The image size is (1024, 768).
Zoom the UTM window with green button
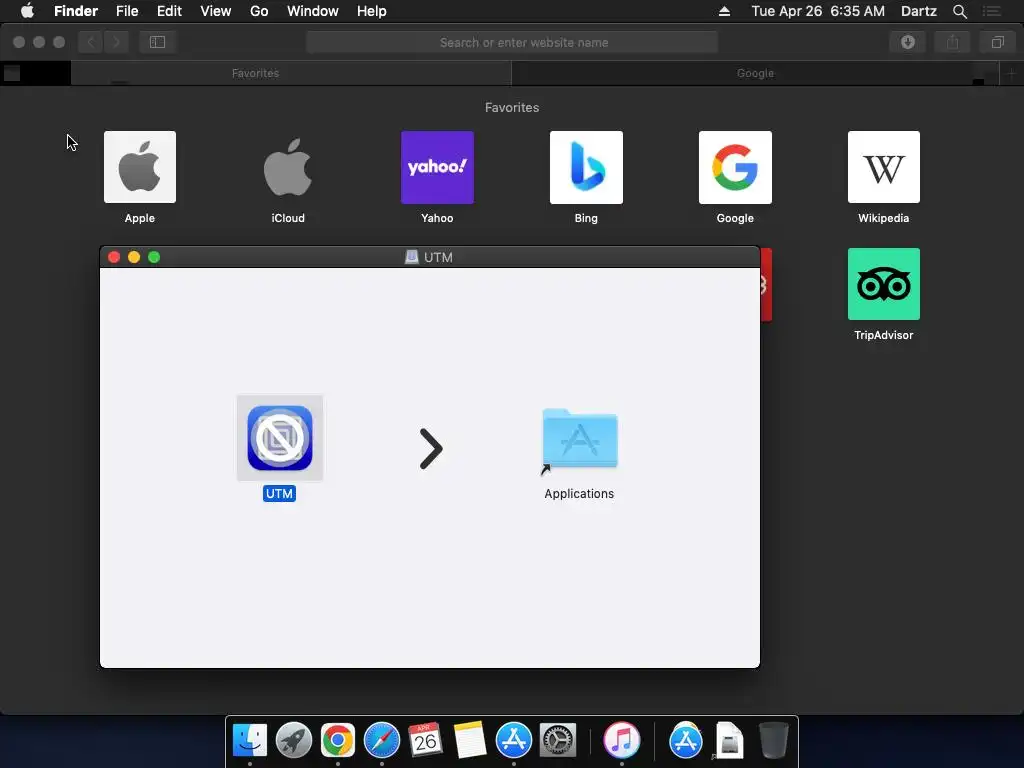(154, 257)
